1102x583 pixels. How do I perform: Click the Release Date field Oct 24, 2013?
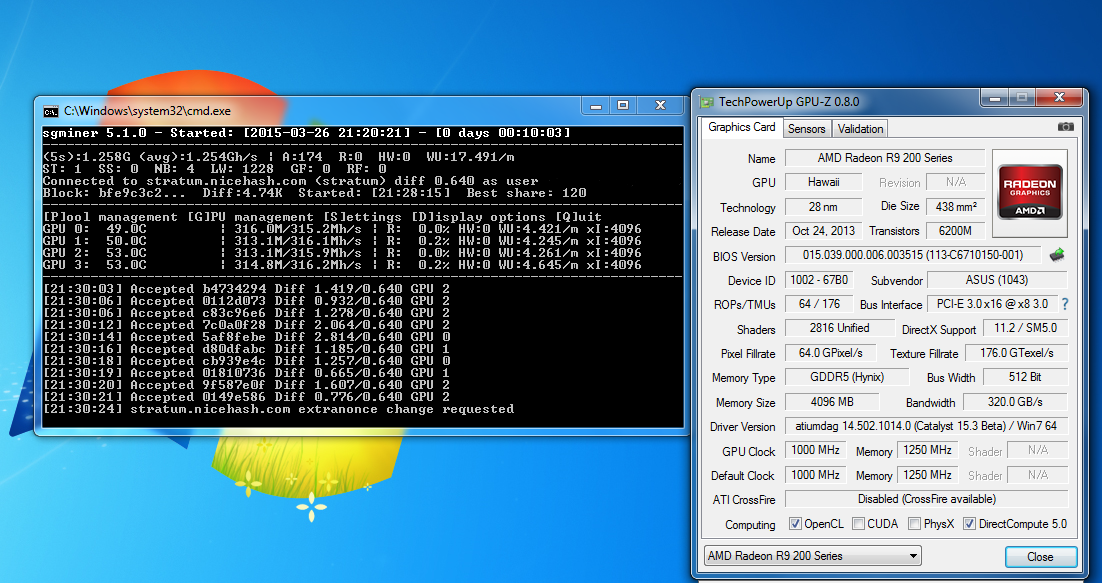tap(824, 230)
